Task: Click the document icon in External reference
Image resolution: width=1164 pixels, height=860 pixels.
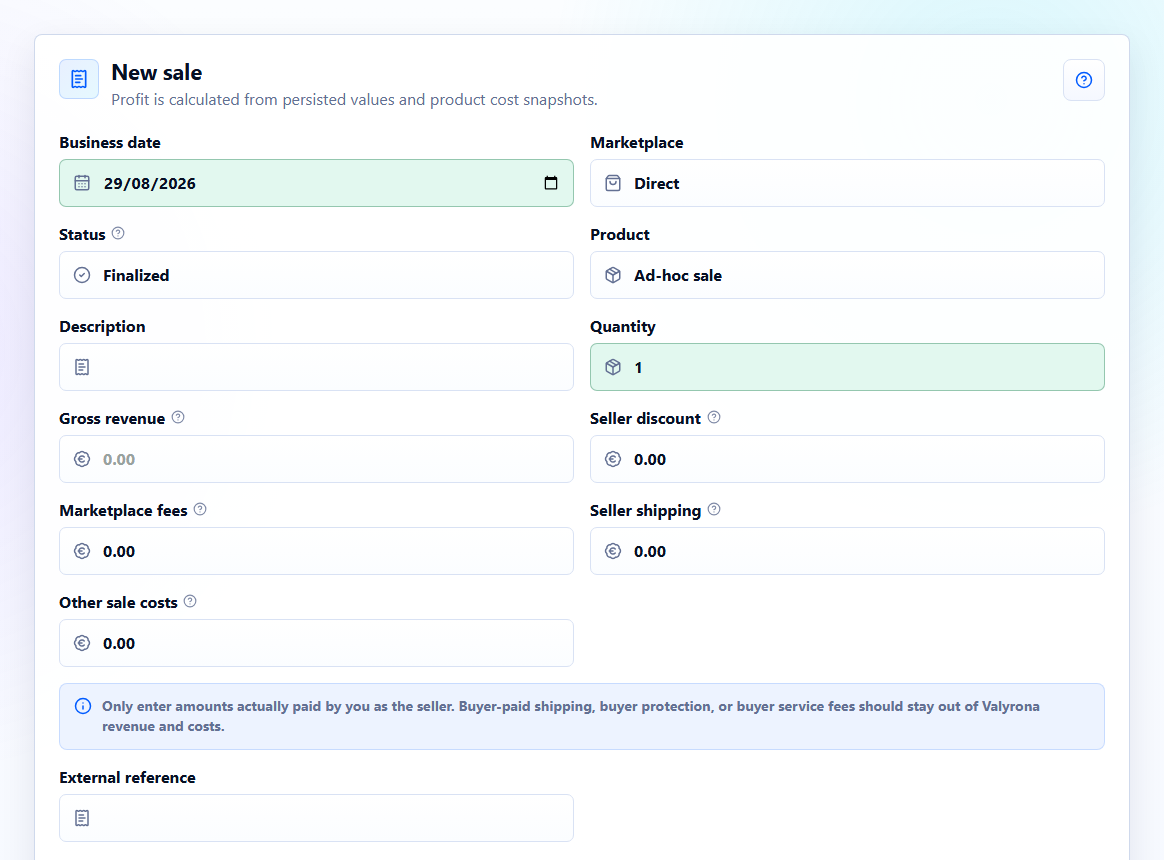Action: tap(82, 818)
